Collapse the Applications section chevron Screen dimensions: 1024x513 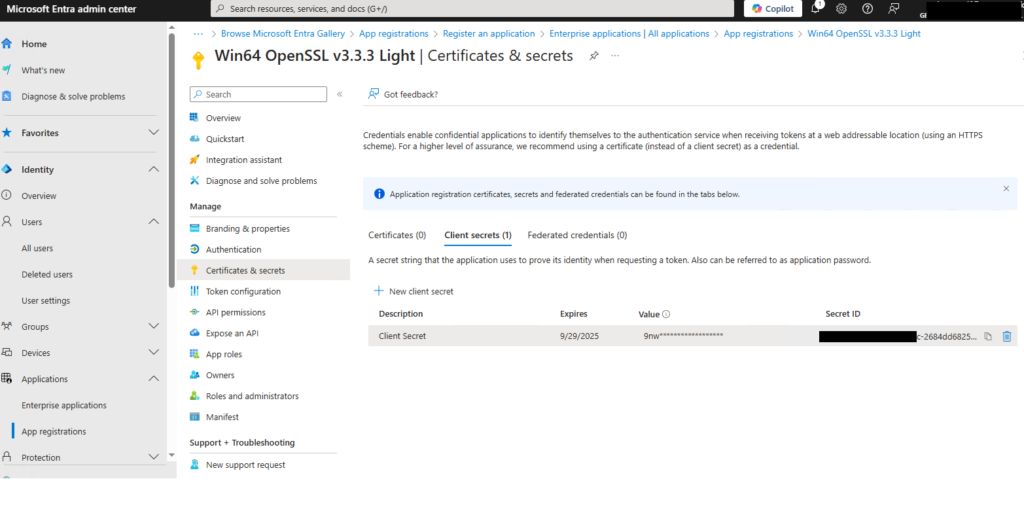pos(153,379)
